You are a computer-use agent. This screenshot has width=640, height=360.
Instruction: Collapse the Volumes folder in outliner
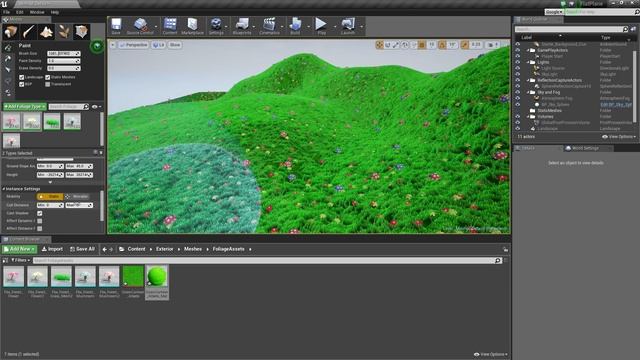pyautogui.click(x=528, y=117)
